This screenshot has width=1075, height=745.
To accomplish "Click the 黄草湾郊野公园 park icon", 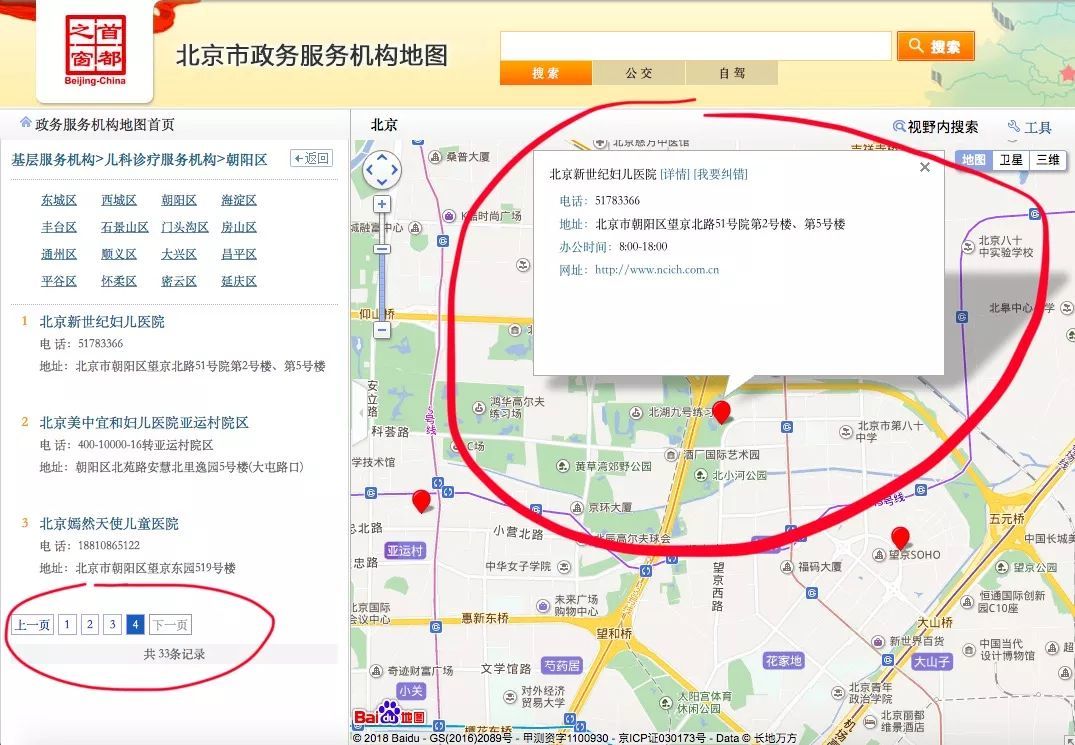I will pos(563,467).
